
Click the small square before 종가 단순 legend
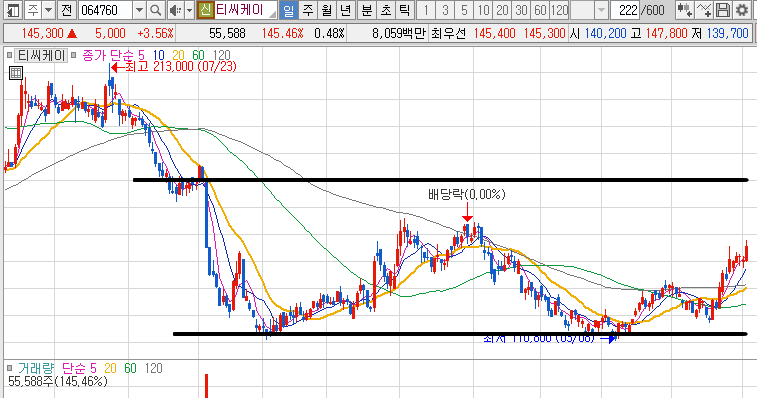coord(74,55)
